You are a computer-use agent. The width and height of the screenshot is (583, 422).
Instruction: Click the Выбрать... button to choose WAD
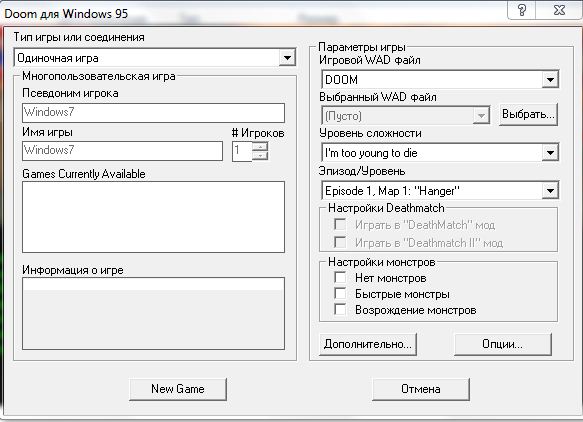[x=528, y=114]
